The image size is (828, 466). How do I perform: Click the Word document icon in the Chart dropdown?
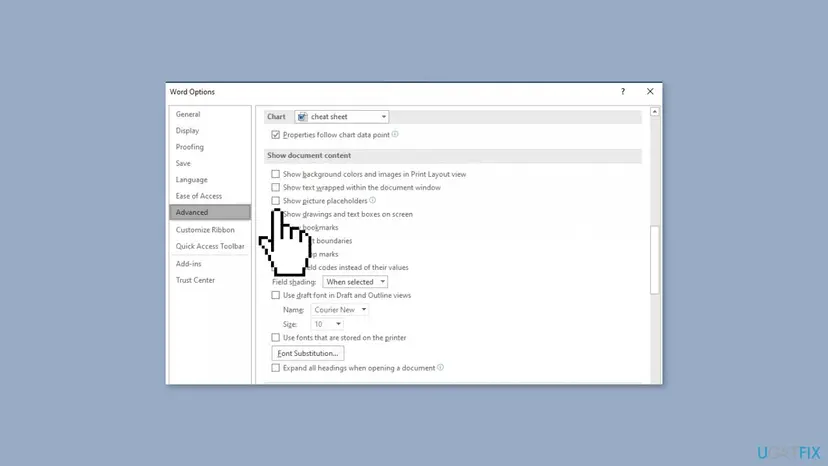point(302,117)
